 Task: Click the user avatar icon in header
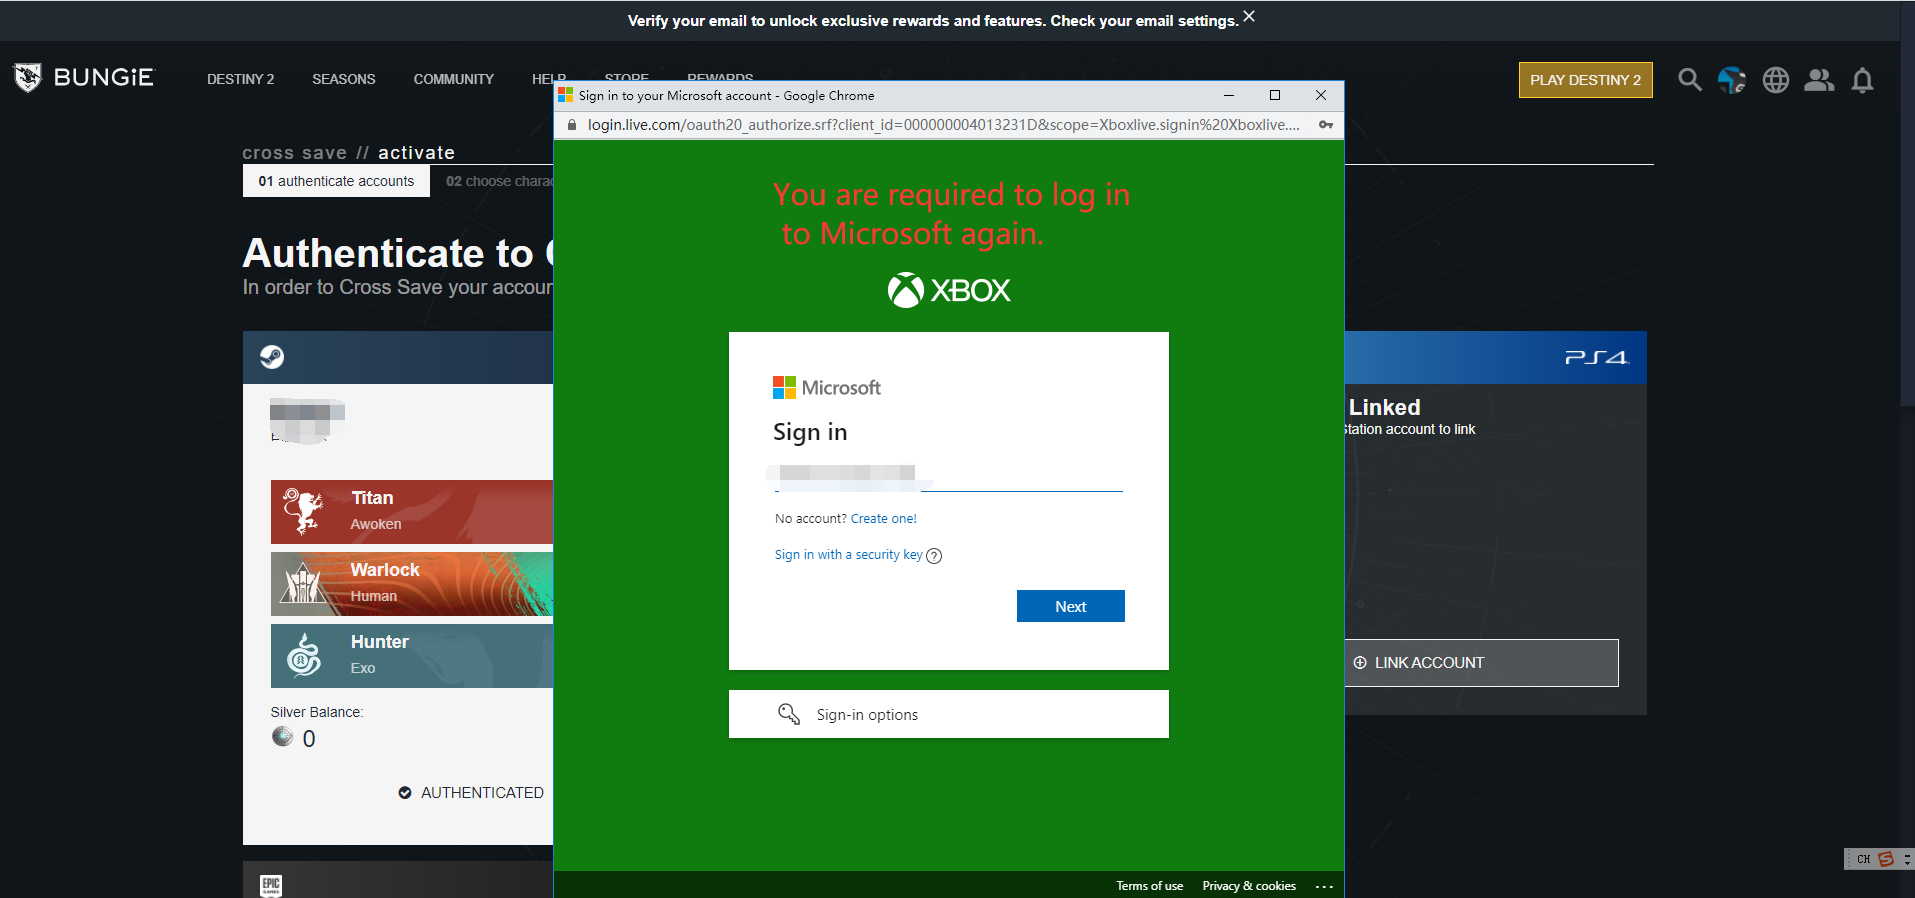click(1731, 80)
